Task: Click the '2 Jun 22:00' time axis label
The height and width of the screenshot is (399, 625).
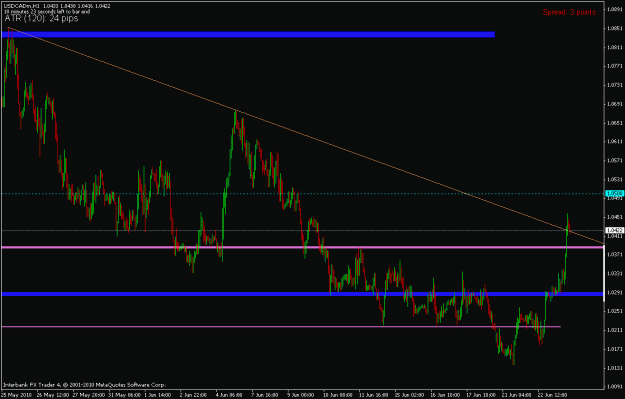Action: coord(193,395)
